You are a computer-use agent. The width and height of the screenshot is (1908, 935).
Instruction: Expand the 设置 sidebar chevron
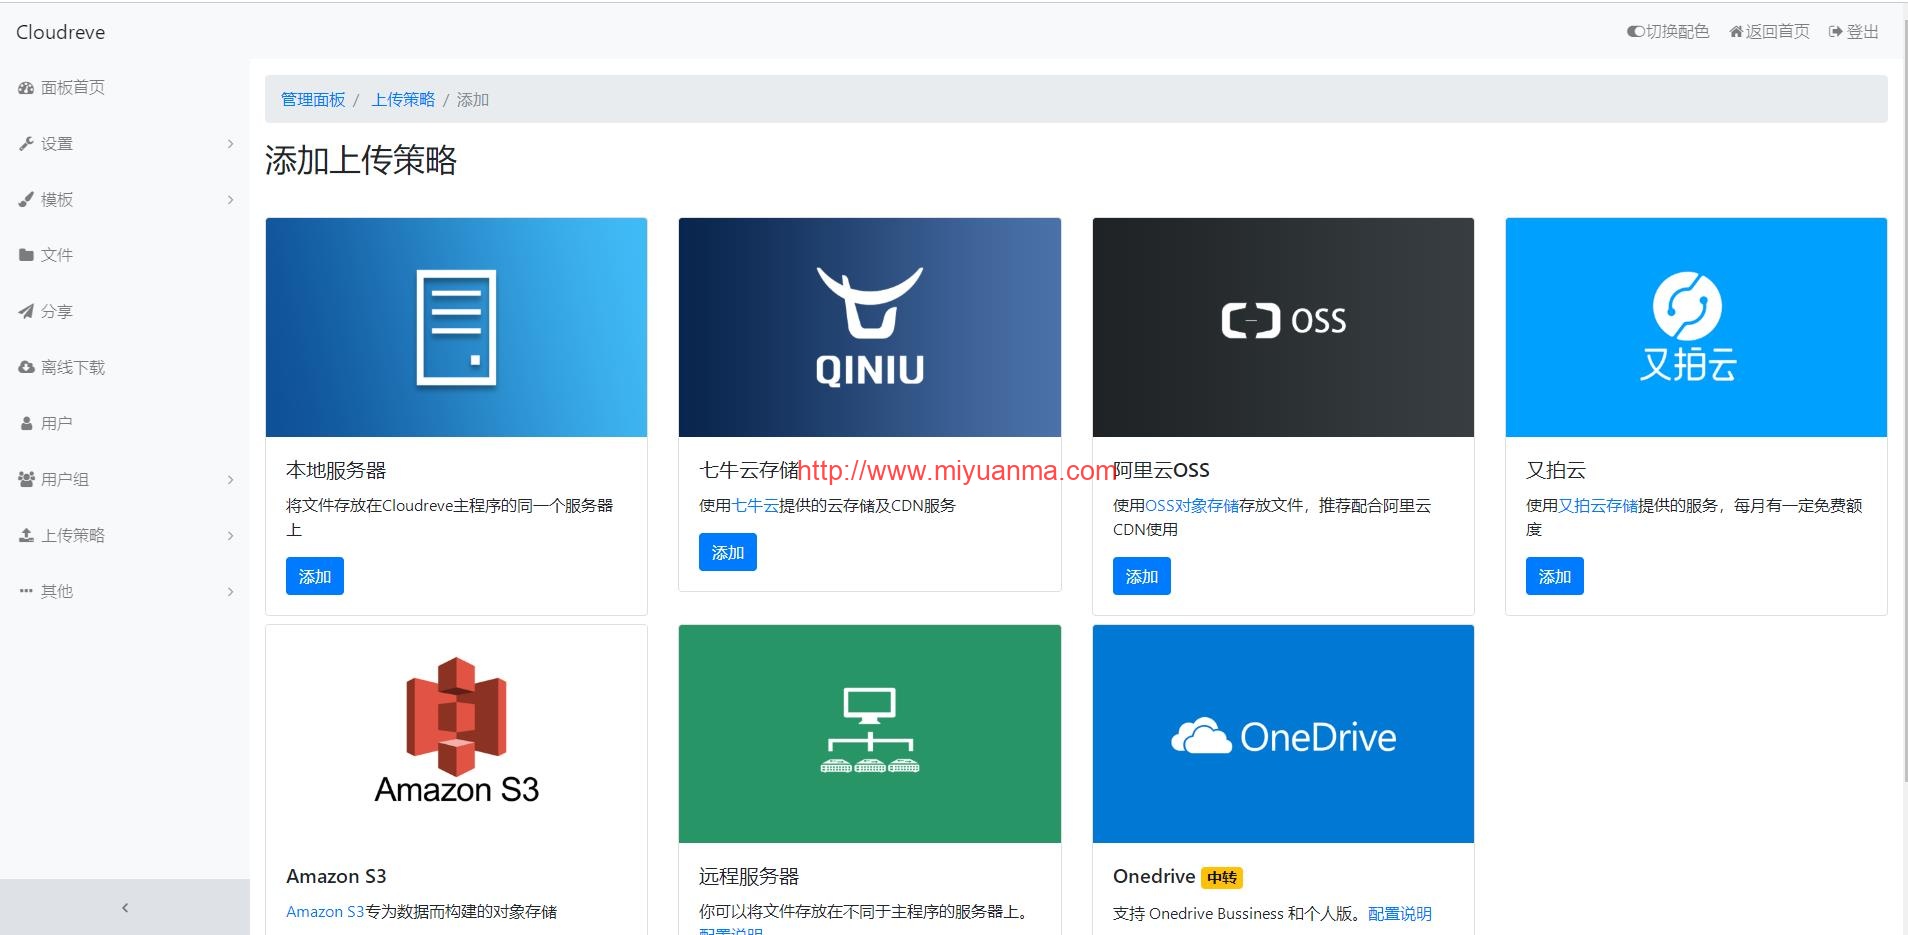tap(230, 144)
